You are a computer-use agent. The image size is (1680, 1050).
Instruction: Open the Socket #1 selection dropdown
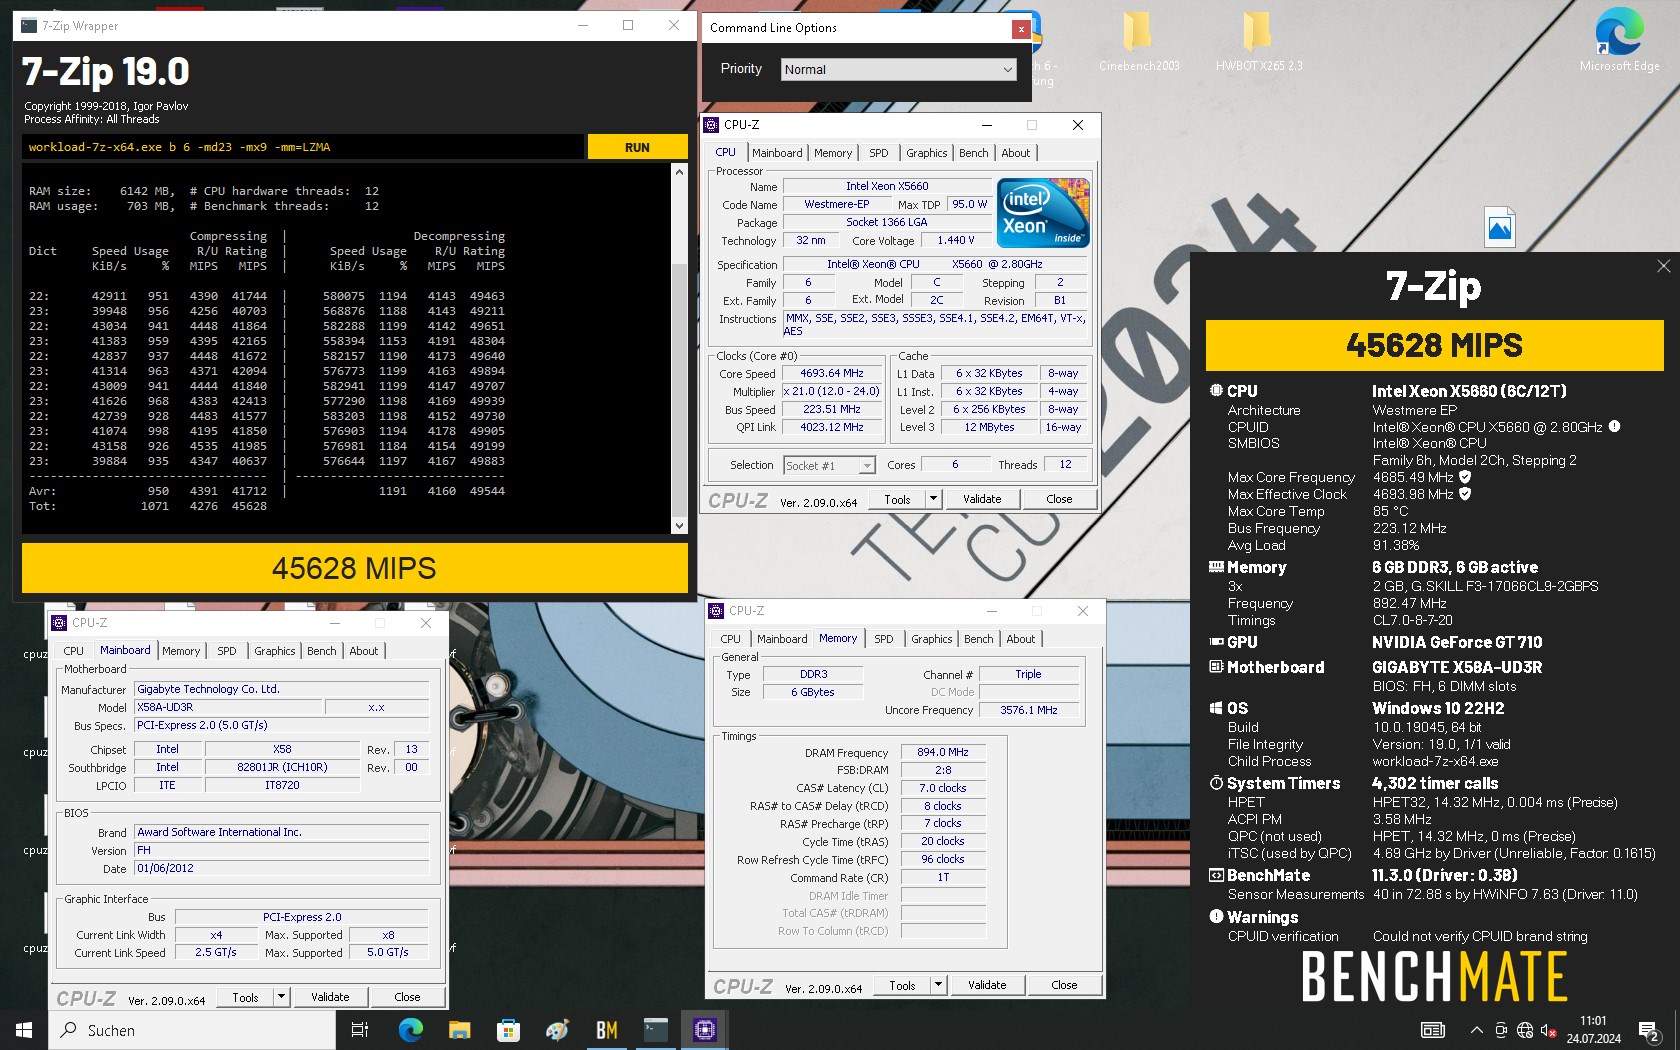[x=829, y=465]
